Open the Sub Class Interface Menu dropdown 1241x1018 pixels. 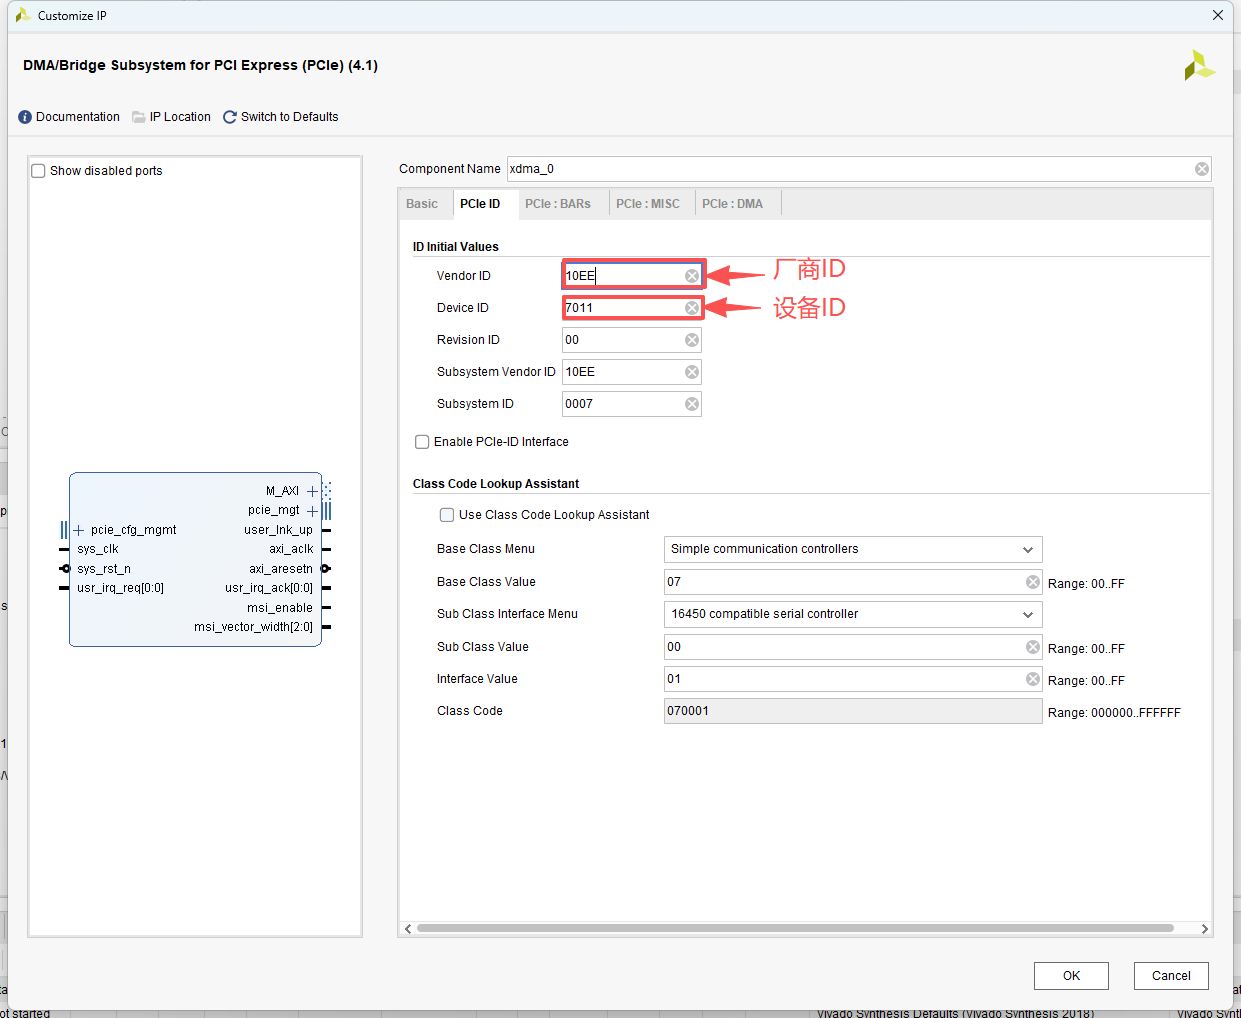(x=853, y=614)
